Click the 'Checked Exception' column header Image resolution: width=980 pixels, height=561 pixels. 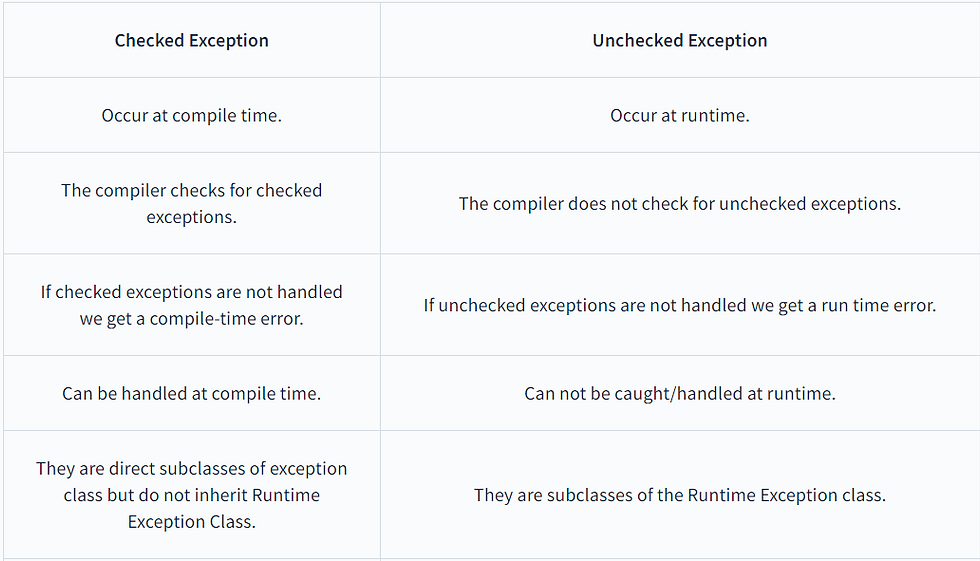coord(191,41)
